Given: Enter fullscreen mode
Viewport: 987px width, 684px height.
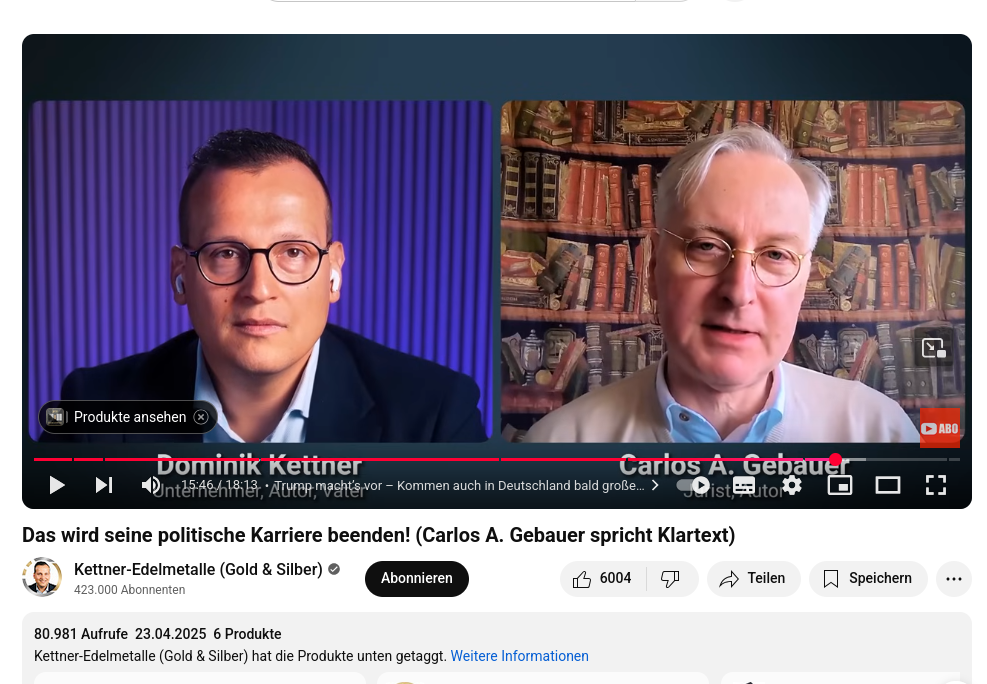Looking at the screenshot, I should pos(936,485).
